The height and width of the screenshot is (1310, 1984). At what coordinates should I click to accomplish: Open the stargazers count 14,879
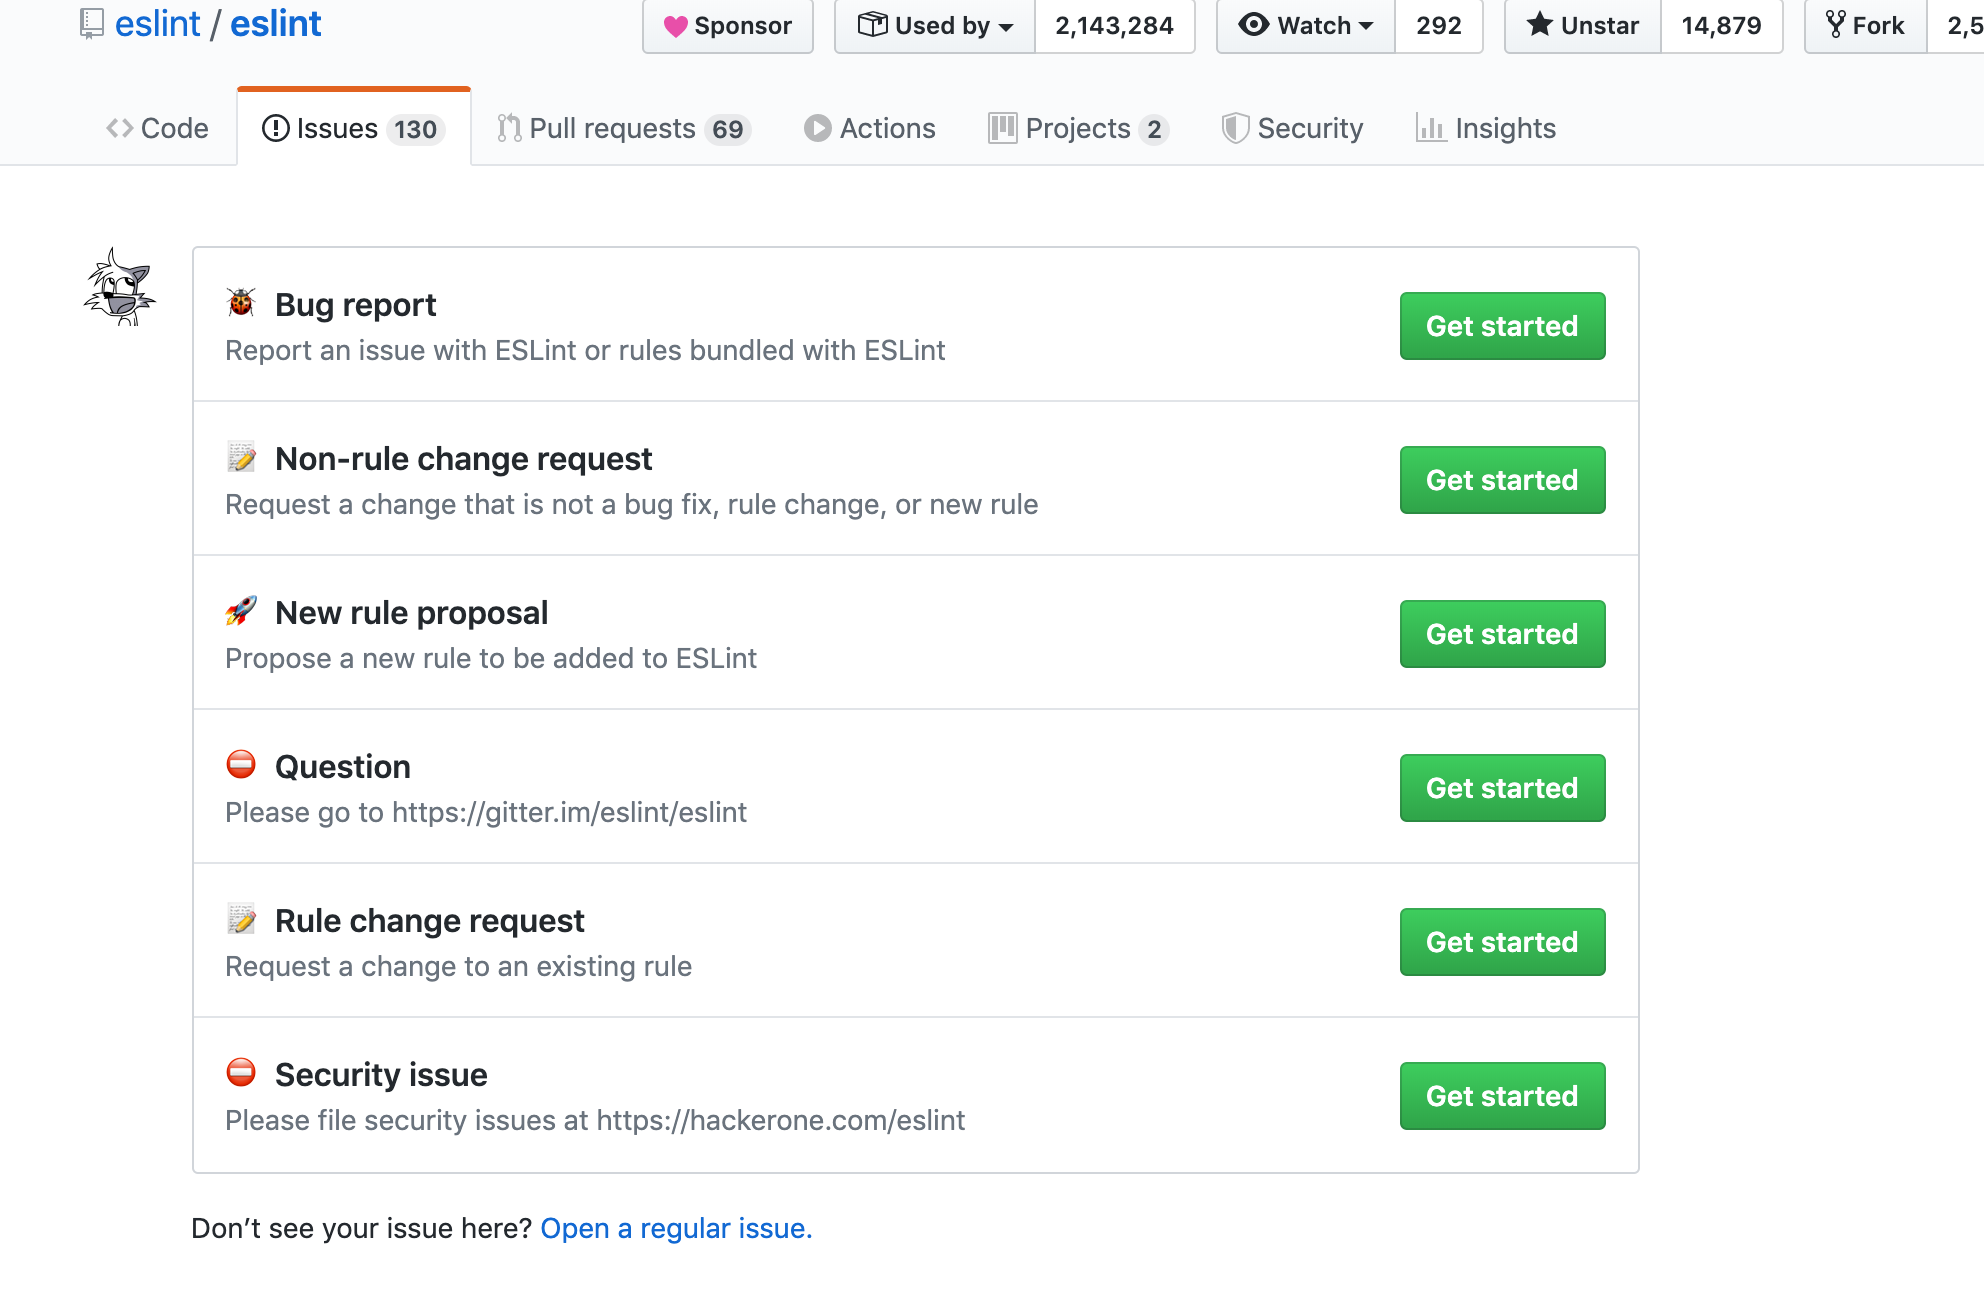[x=1721, y=25]
